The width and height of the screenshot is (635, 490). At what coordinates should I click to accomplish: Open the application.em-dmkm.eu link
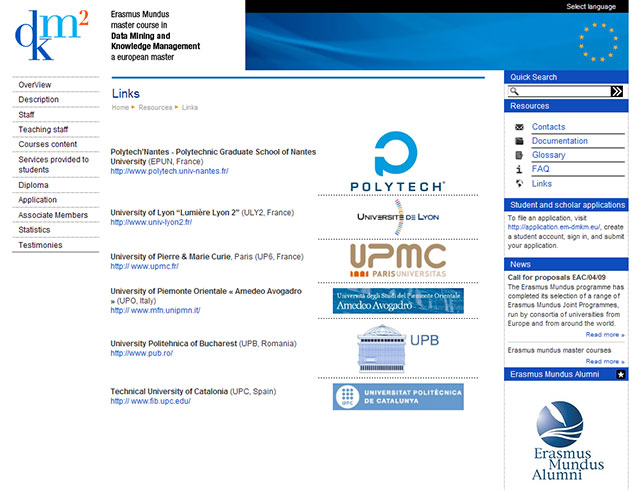point(554,227)
